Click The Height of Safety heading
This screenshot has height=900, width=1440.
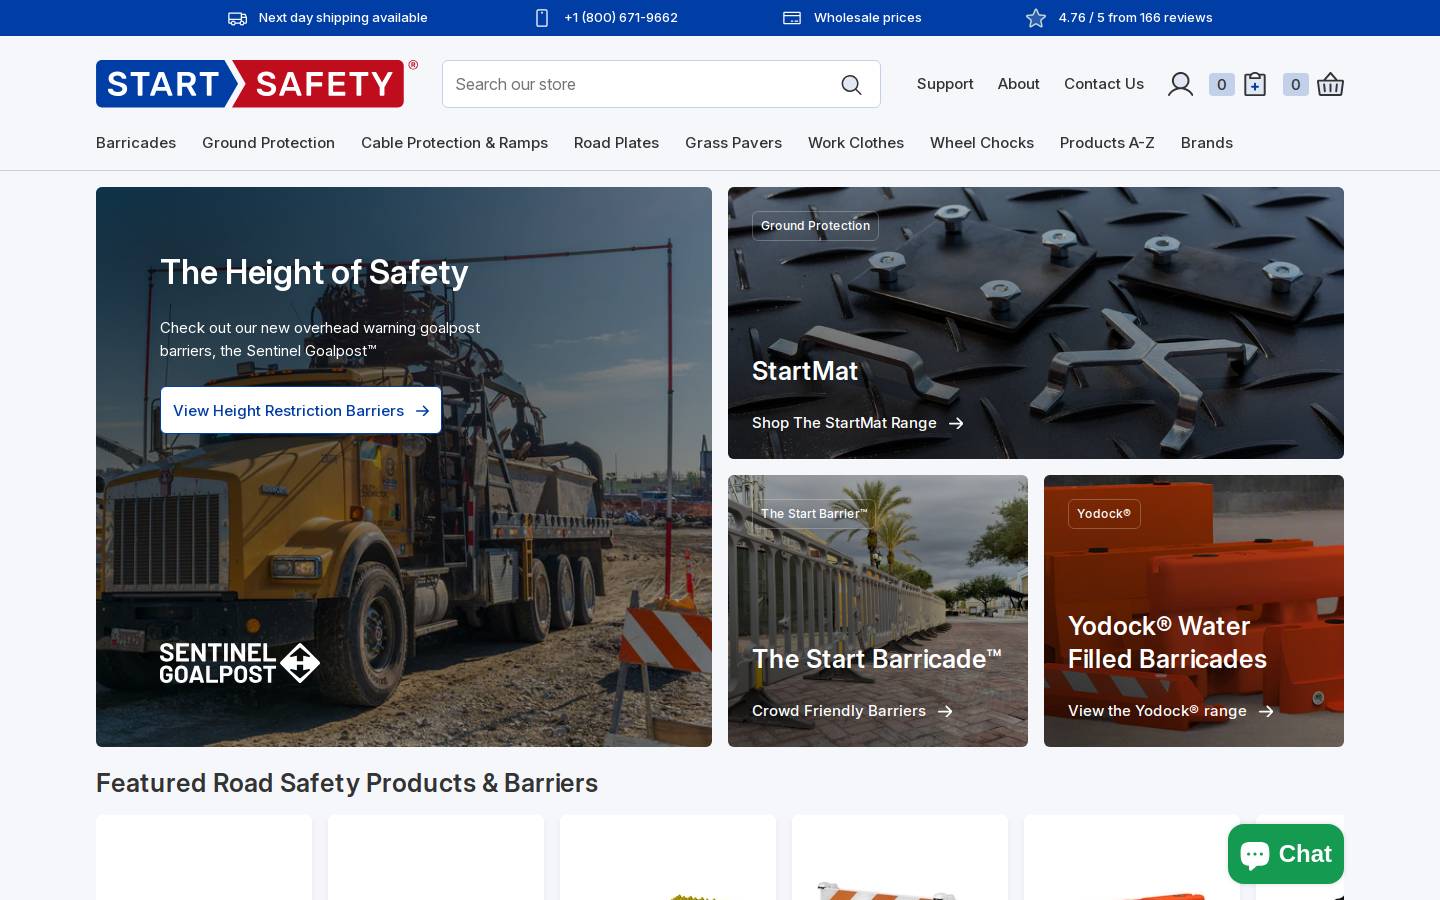[x=314, y=272]
